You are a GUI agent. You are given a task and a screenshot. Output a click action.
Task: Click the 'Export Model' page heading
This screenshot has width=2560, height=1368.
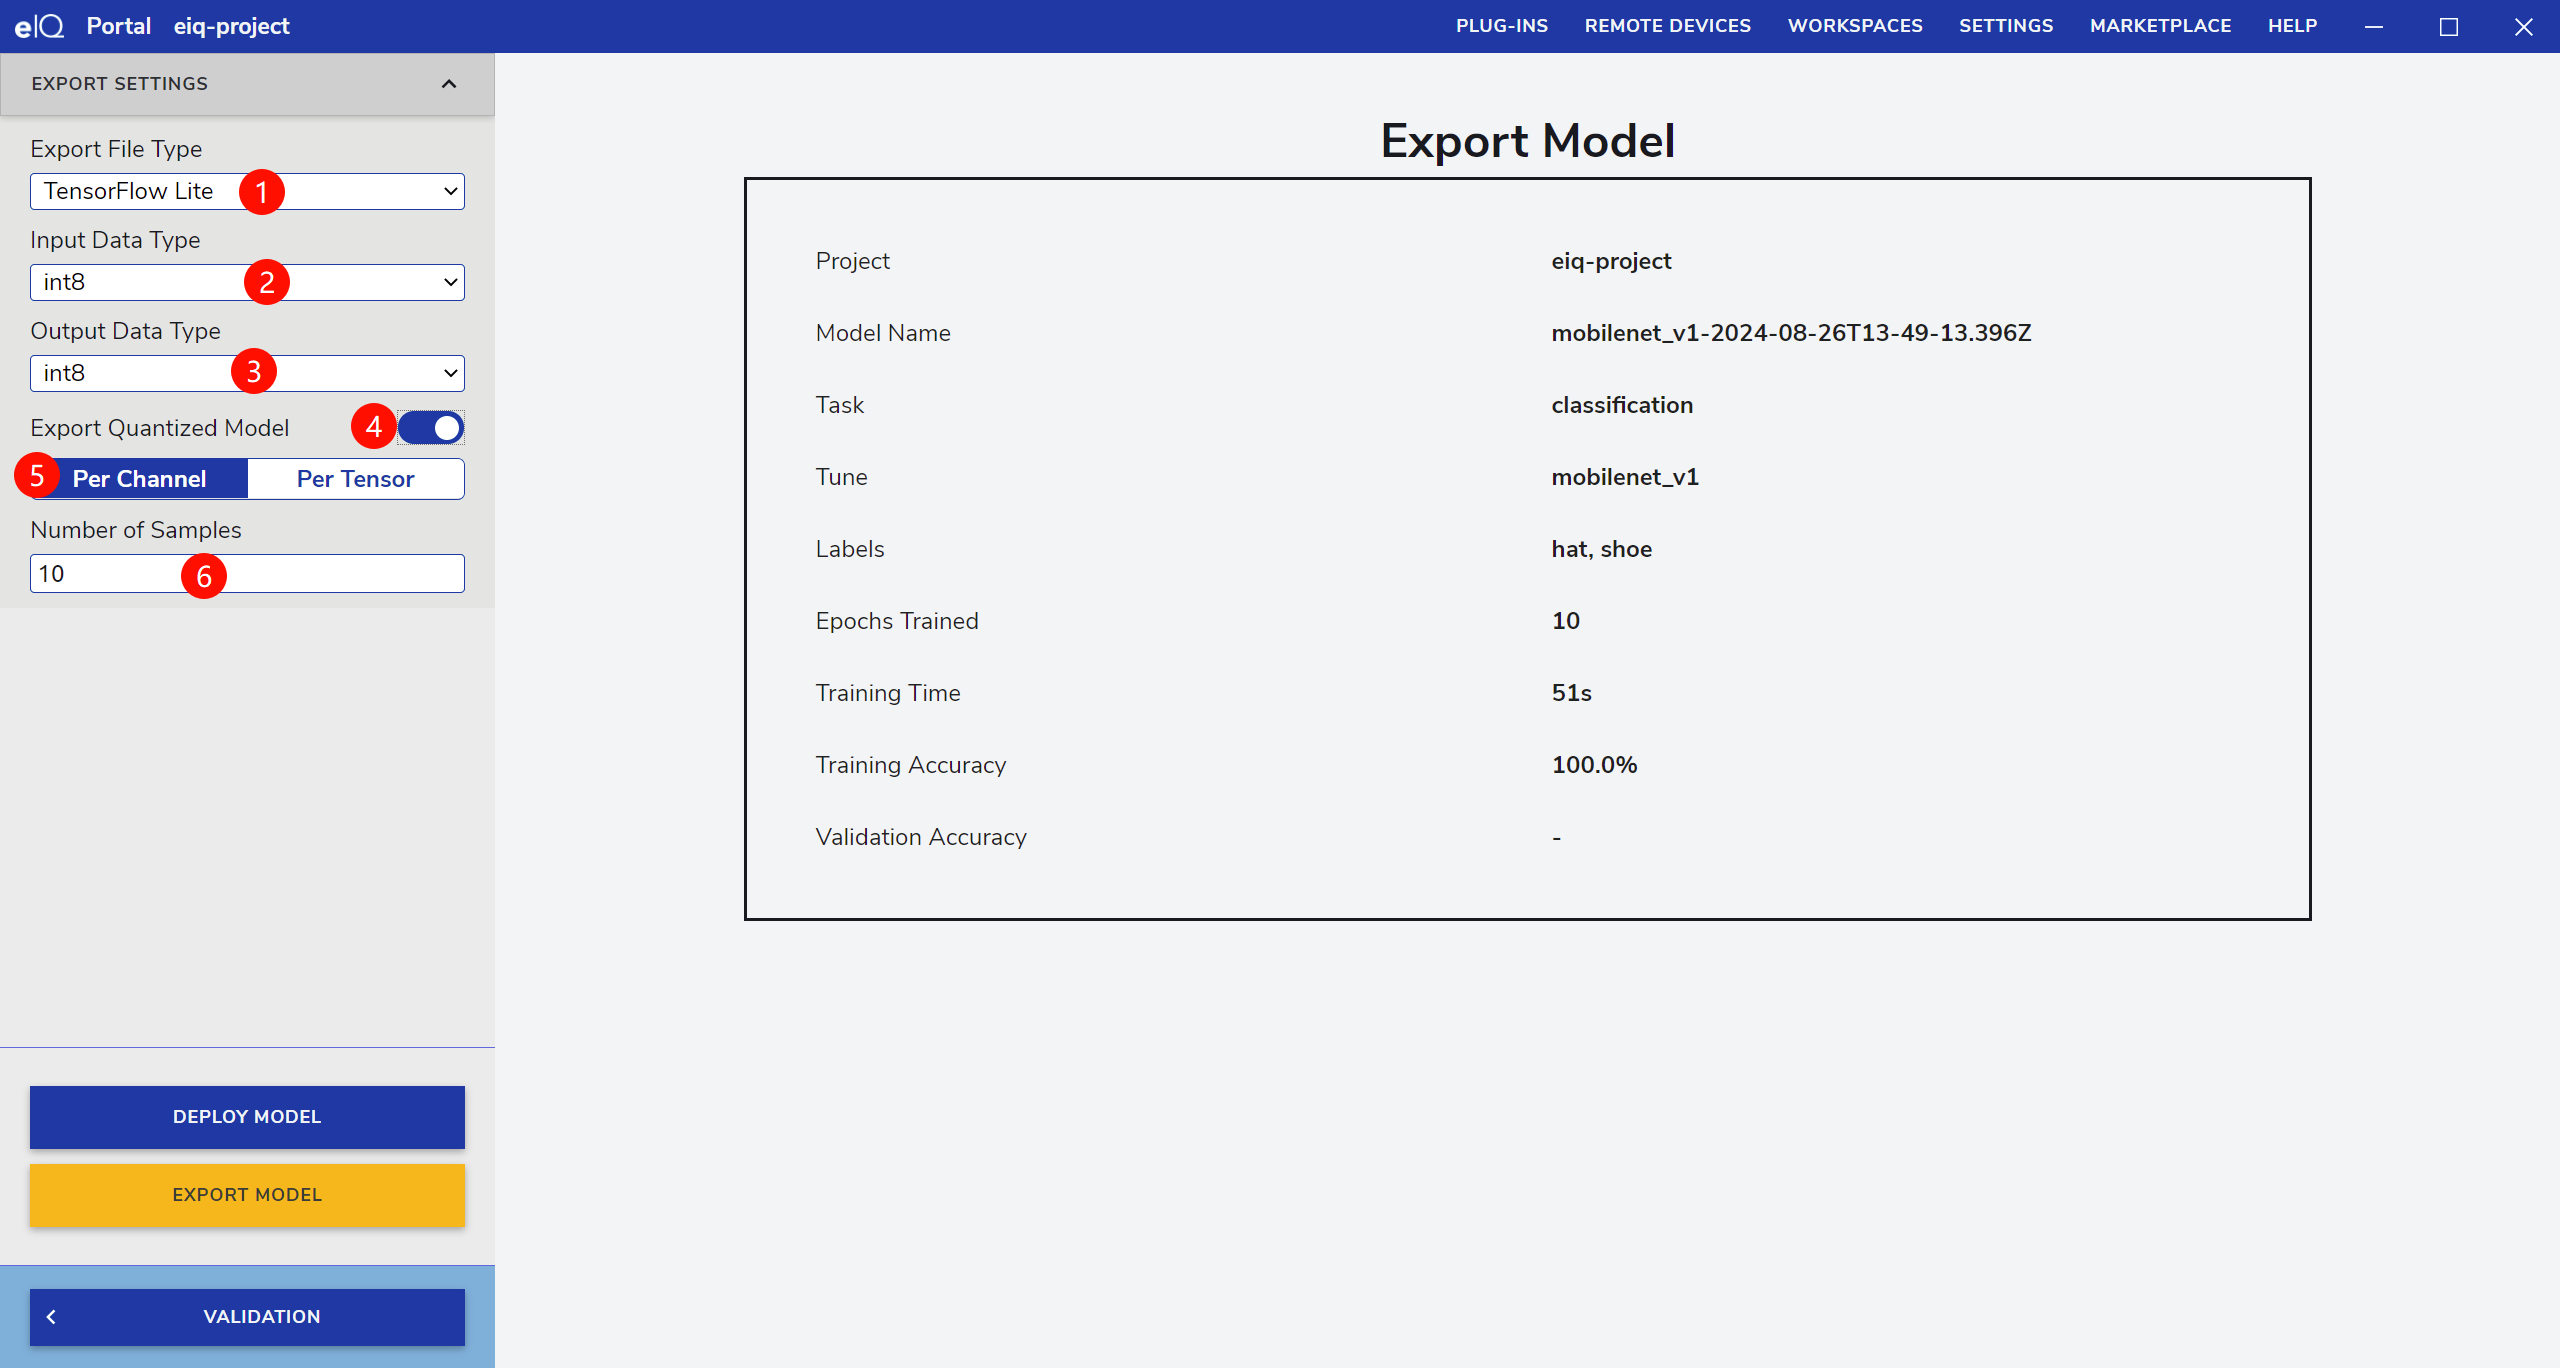1528,140
